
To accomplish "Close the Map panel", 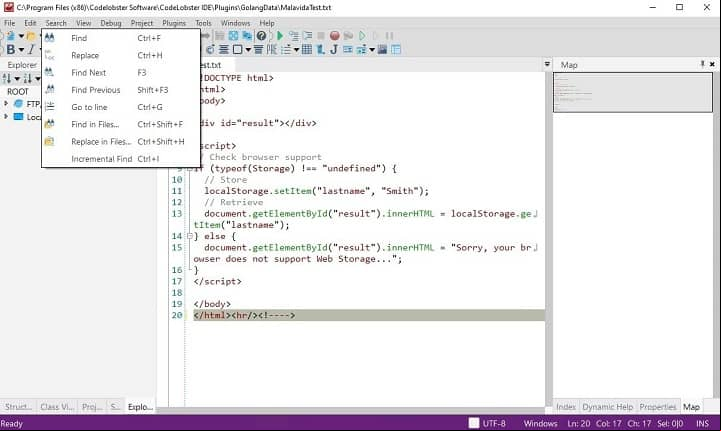I will click(712, 64).
